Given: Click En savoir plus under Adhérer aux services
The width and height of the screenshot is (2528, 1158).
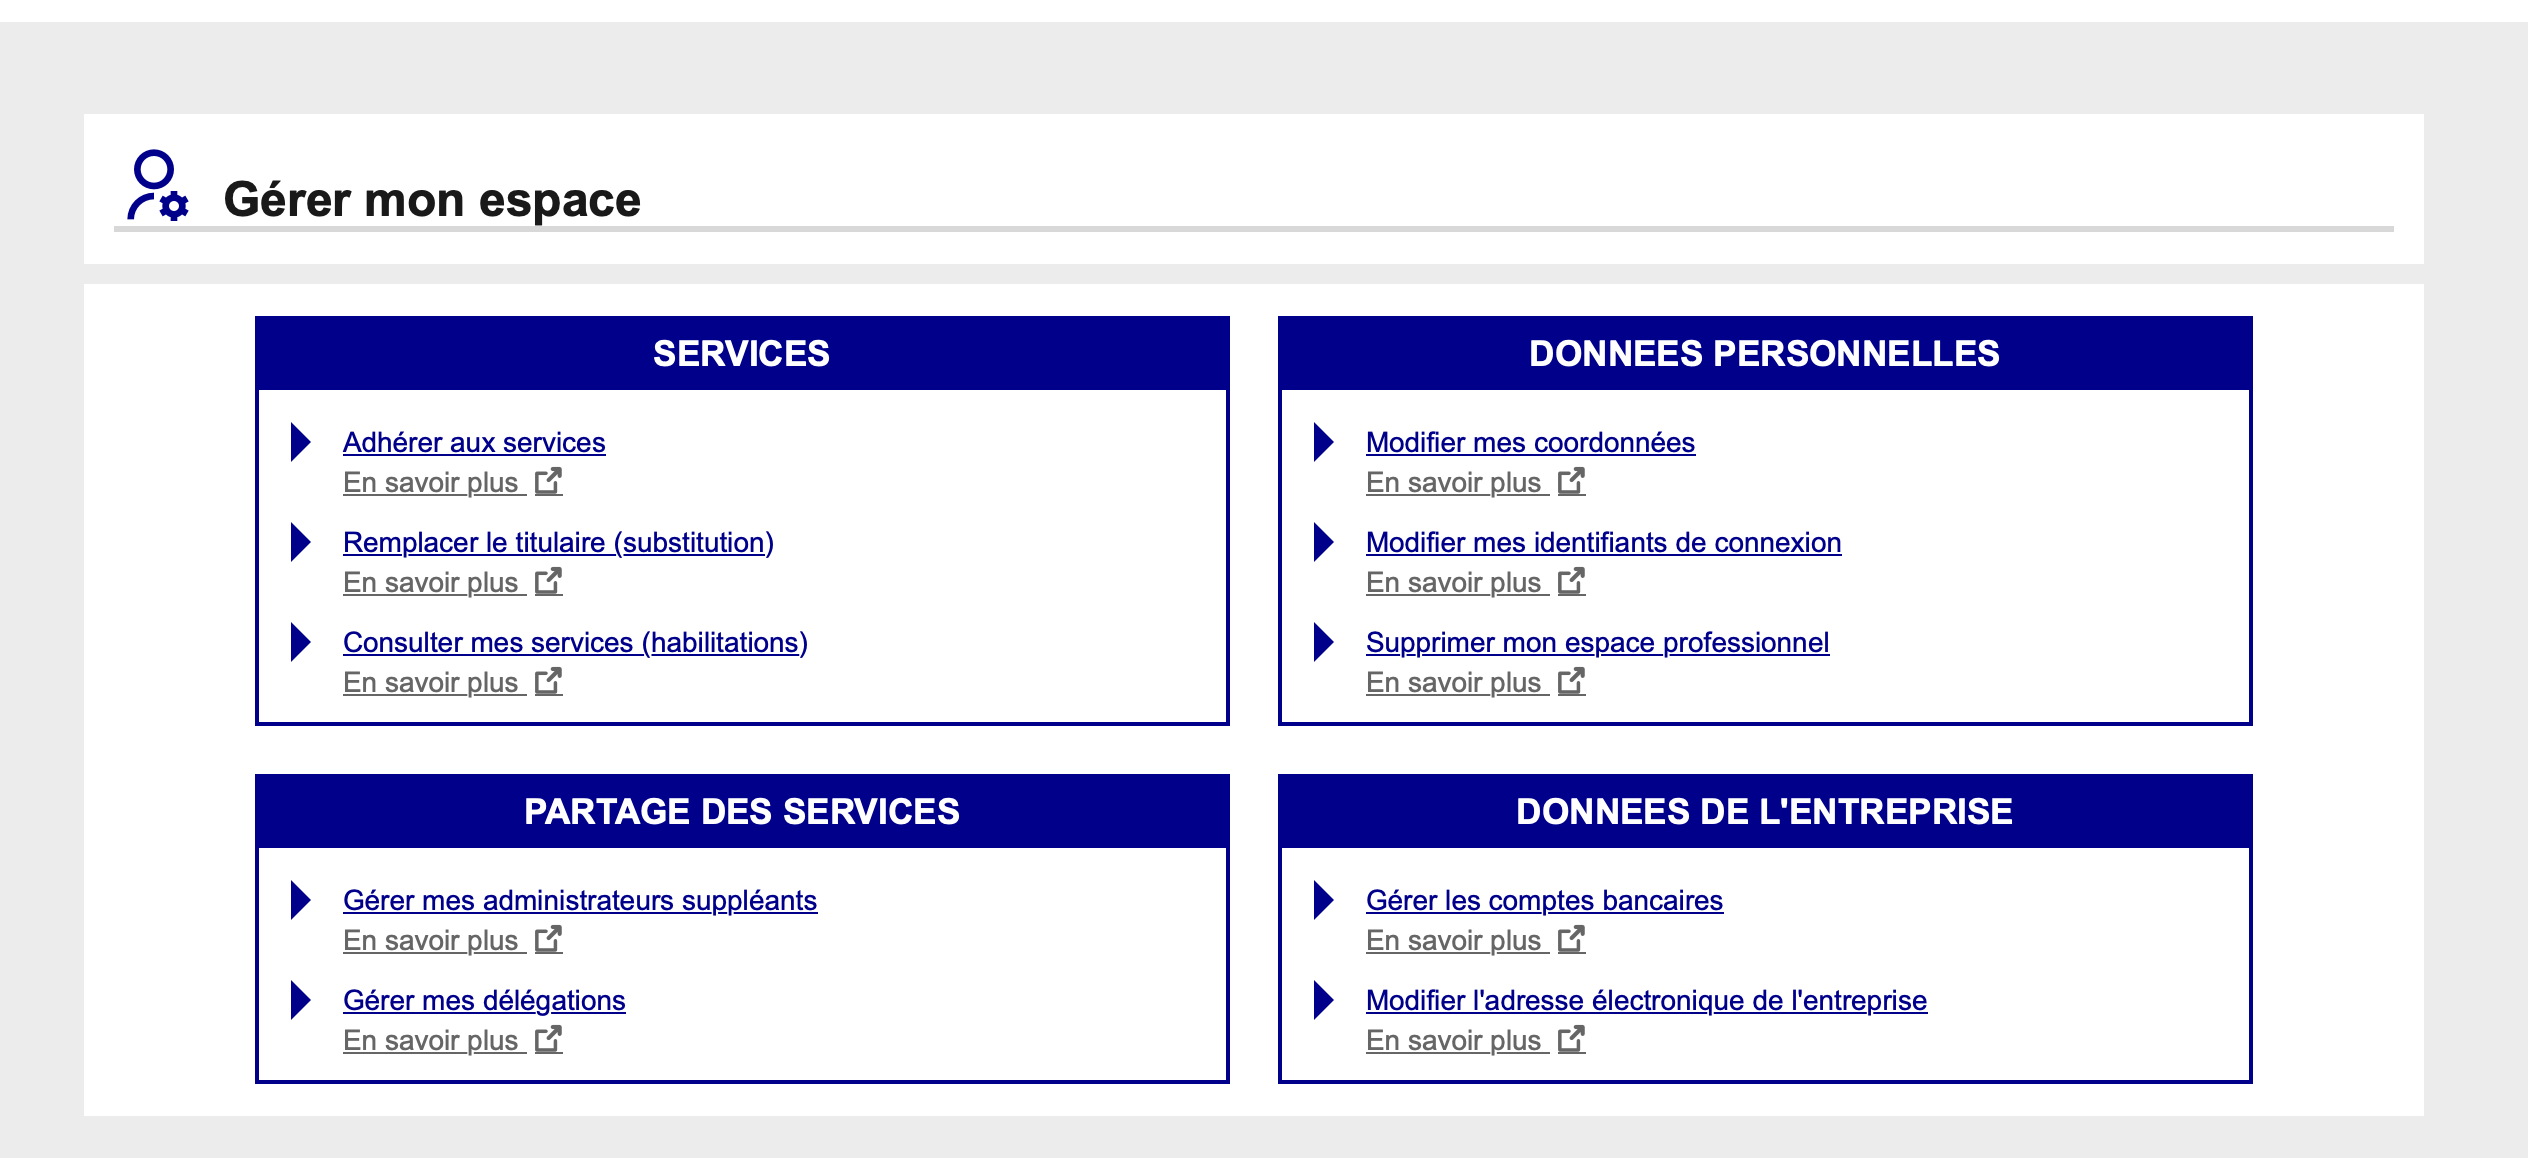Looking at the screenshot, I should tap(431, 482).
